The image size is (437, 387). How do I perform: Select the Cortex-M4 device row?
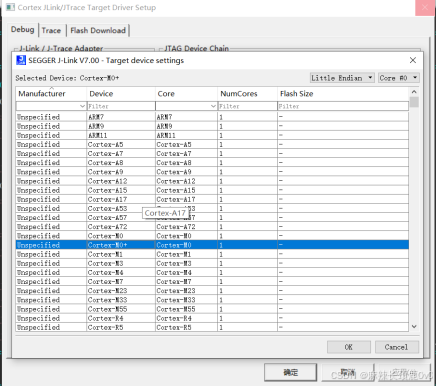point(212,272)
